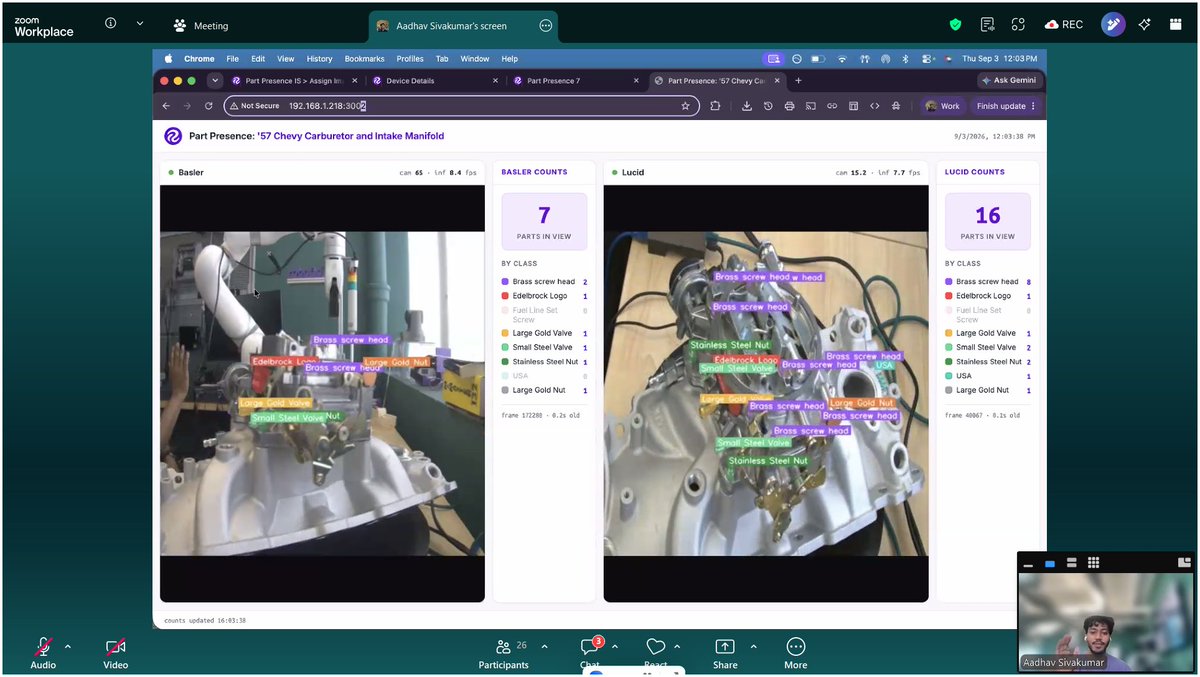Click the Work profile button
Viewport: 1200px width, 677px height.
tap(943, 106)
